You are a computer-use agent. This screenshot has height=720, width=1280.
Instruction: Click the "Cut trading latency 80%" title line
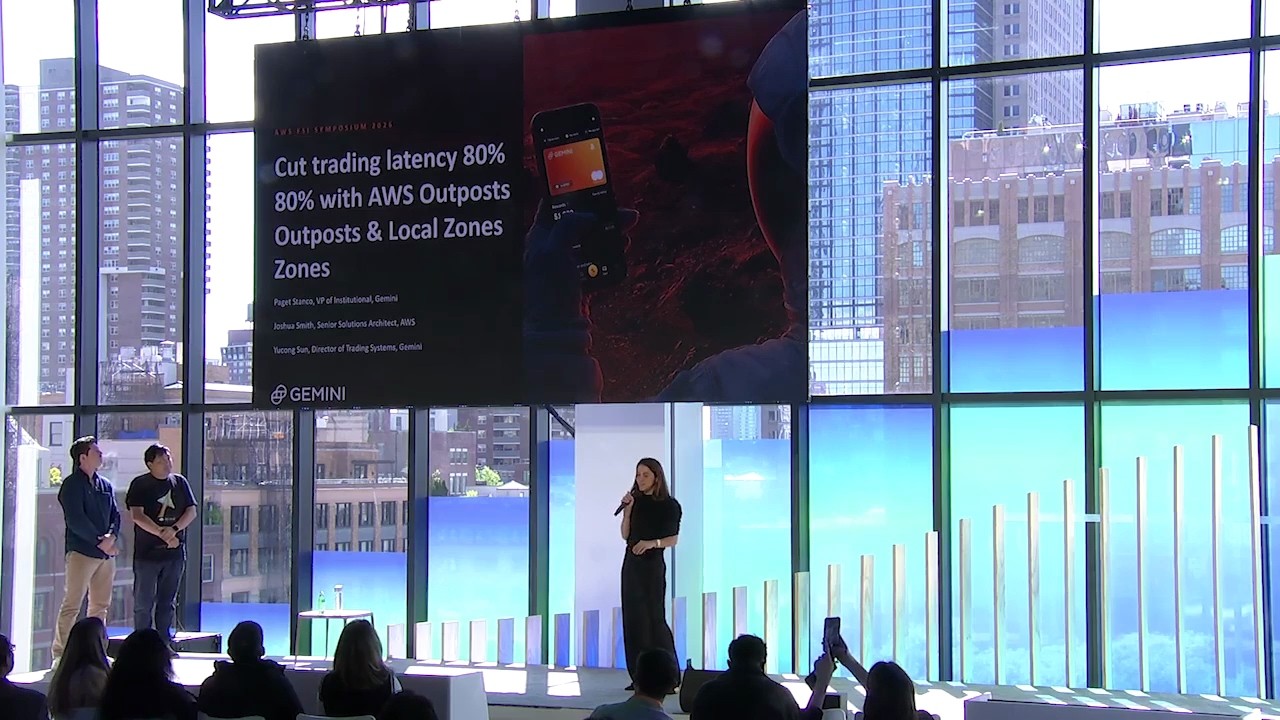point(390,158)
